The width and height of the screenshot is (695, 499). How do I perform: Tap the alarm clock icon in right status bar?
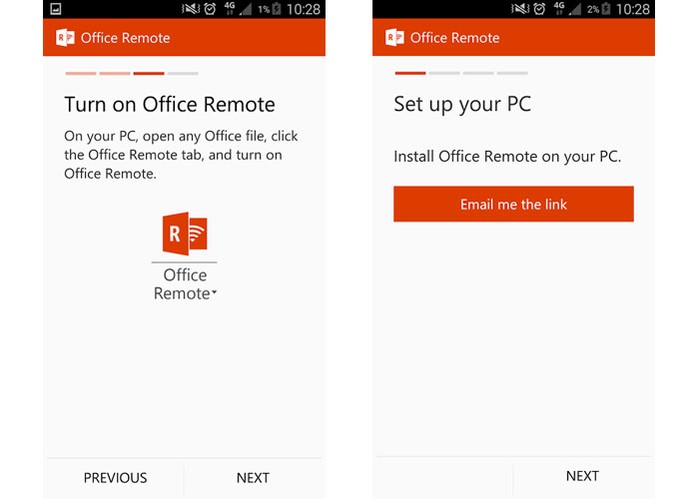[539, 9]
